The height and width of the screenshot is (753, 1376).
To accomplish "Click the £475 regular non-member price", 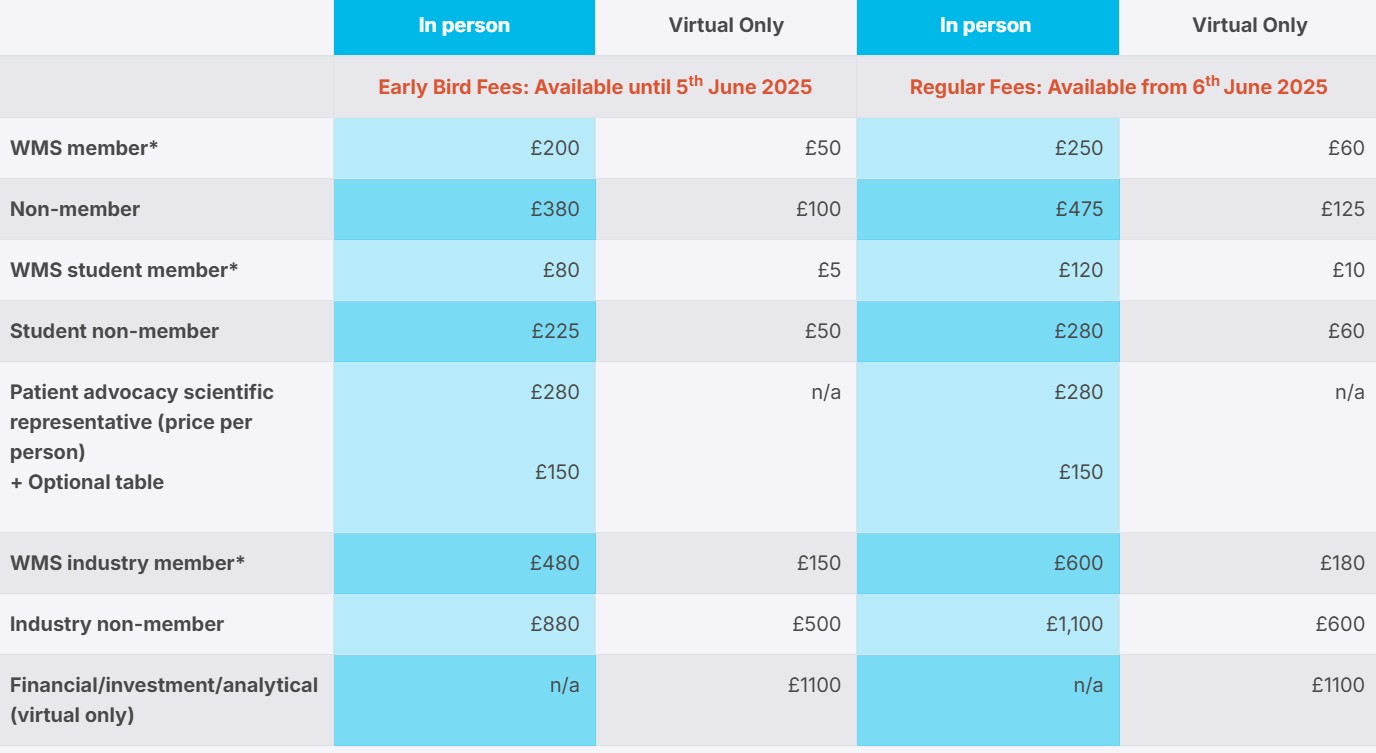I will (1079, 209).
